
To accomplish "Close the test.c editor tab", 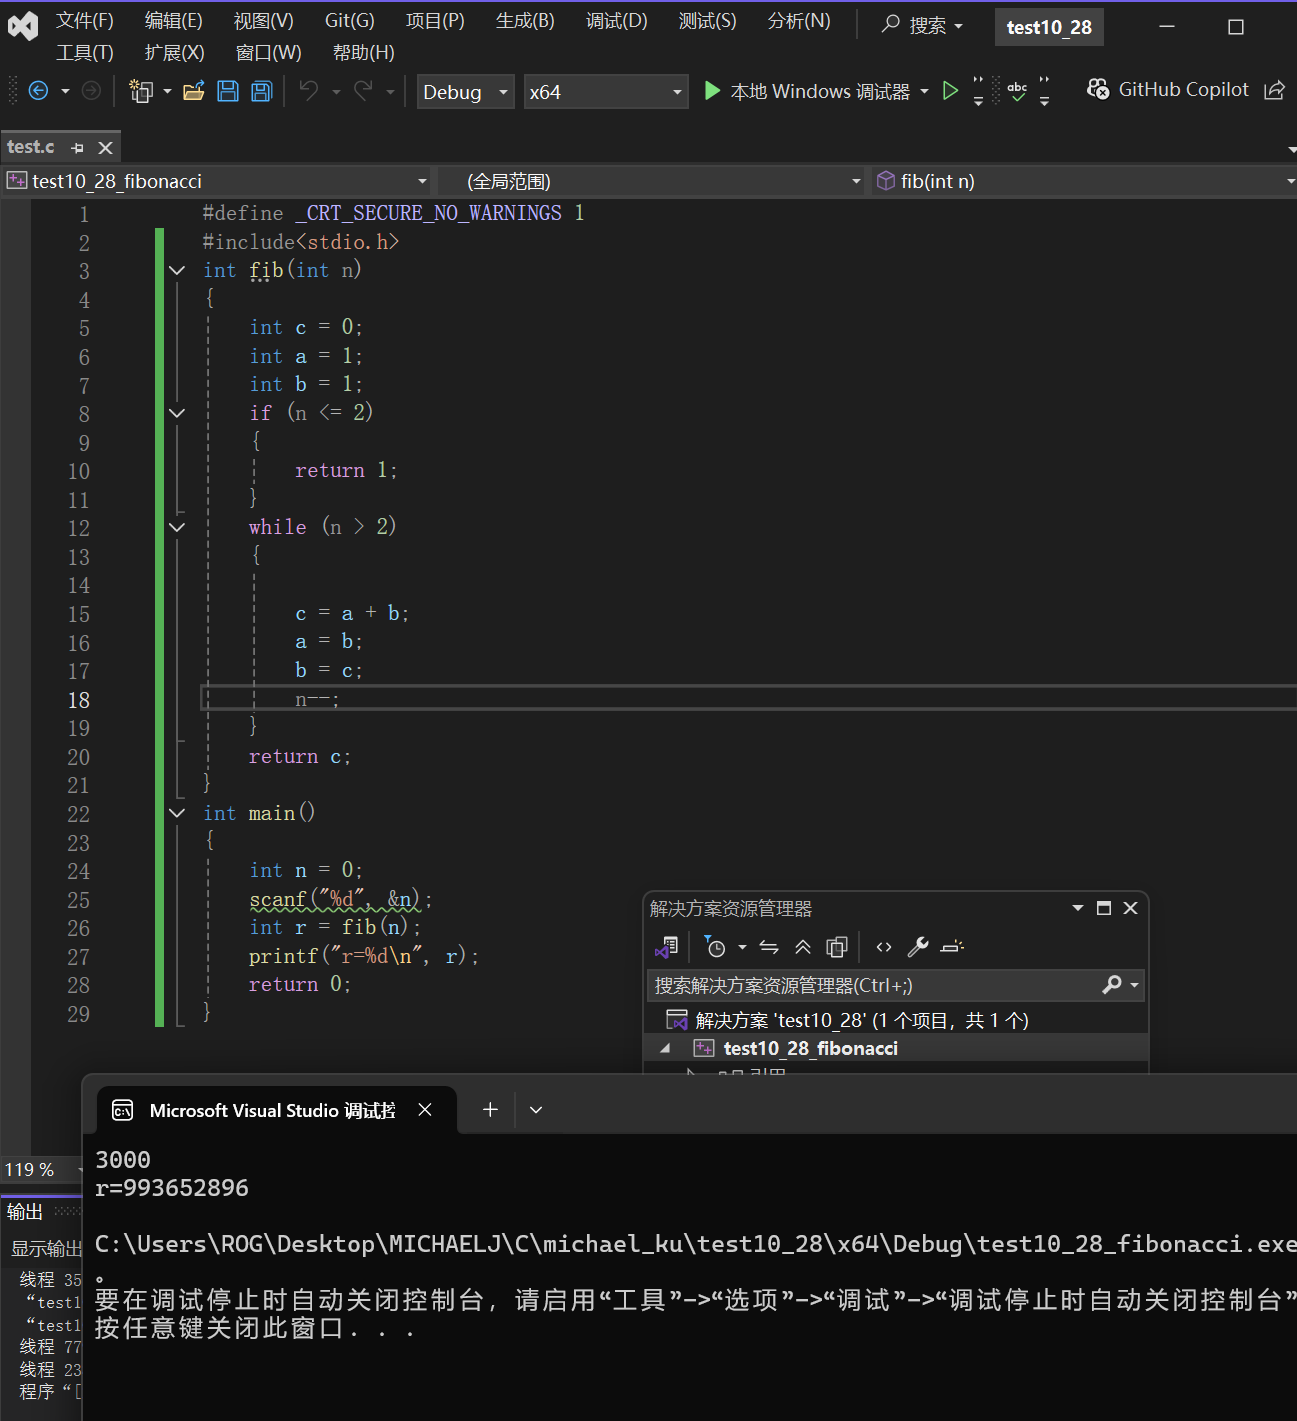I will pos(105,148).
